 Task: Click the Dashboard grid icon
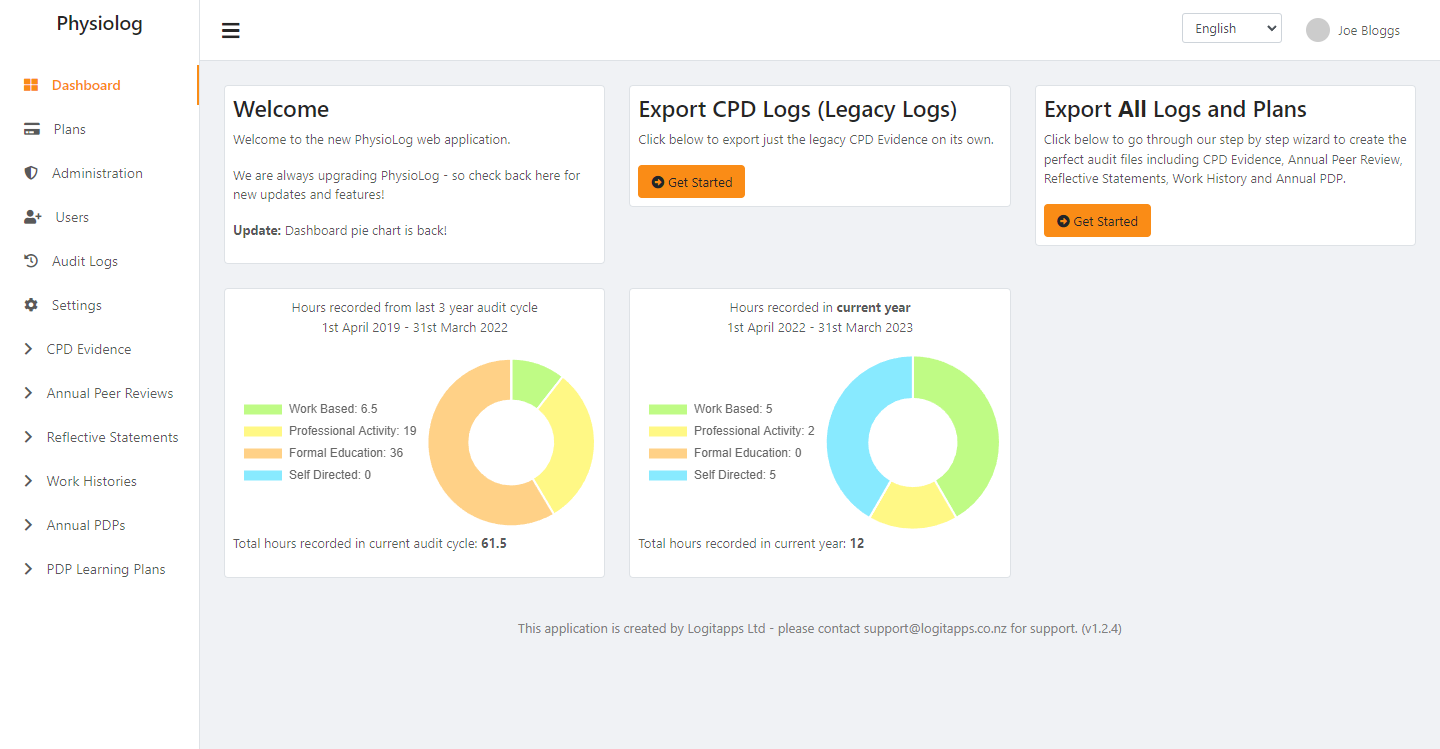coord(31,85)
